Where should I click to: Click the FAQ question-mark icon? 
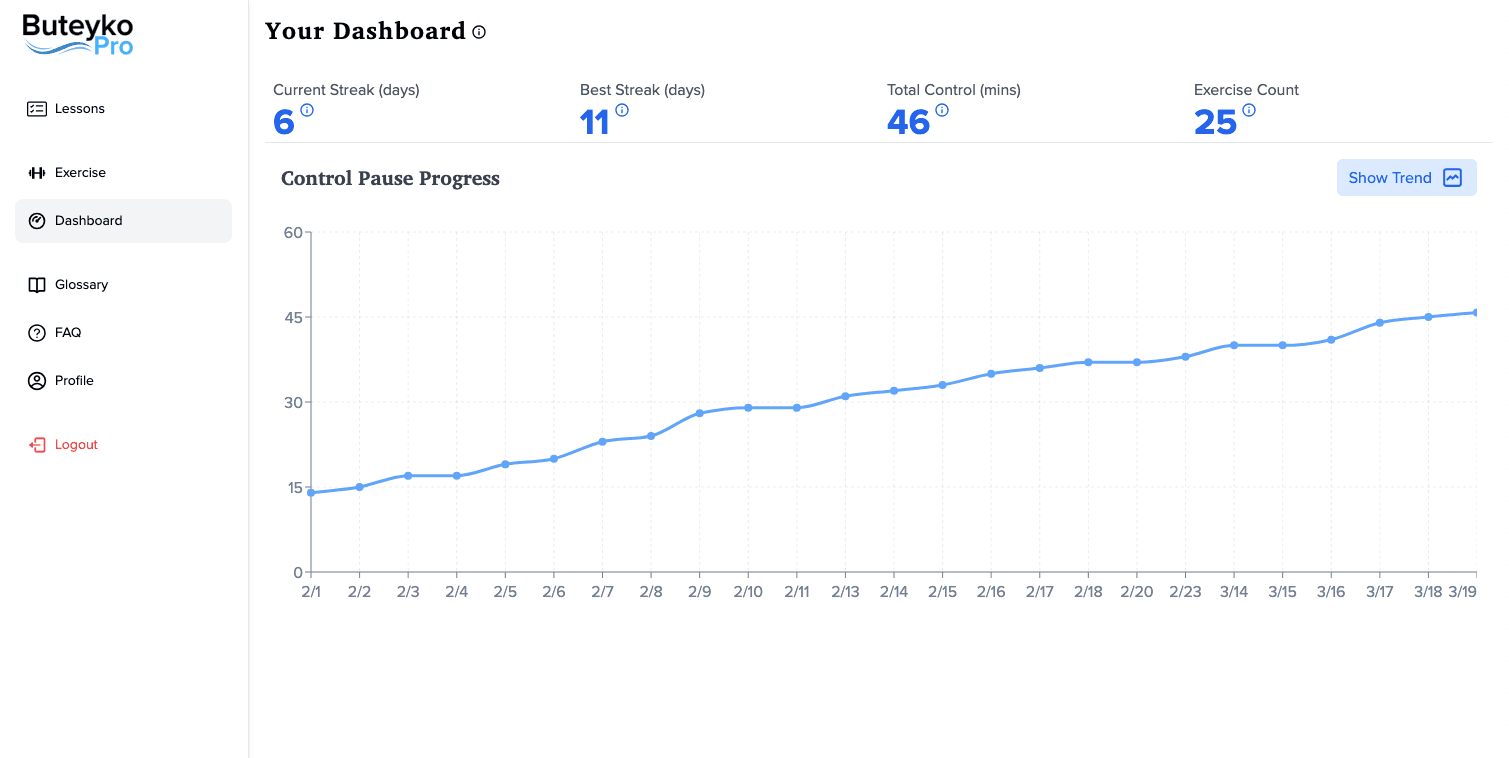(x=36, y=332)
